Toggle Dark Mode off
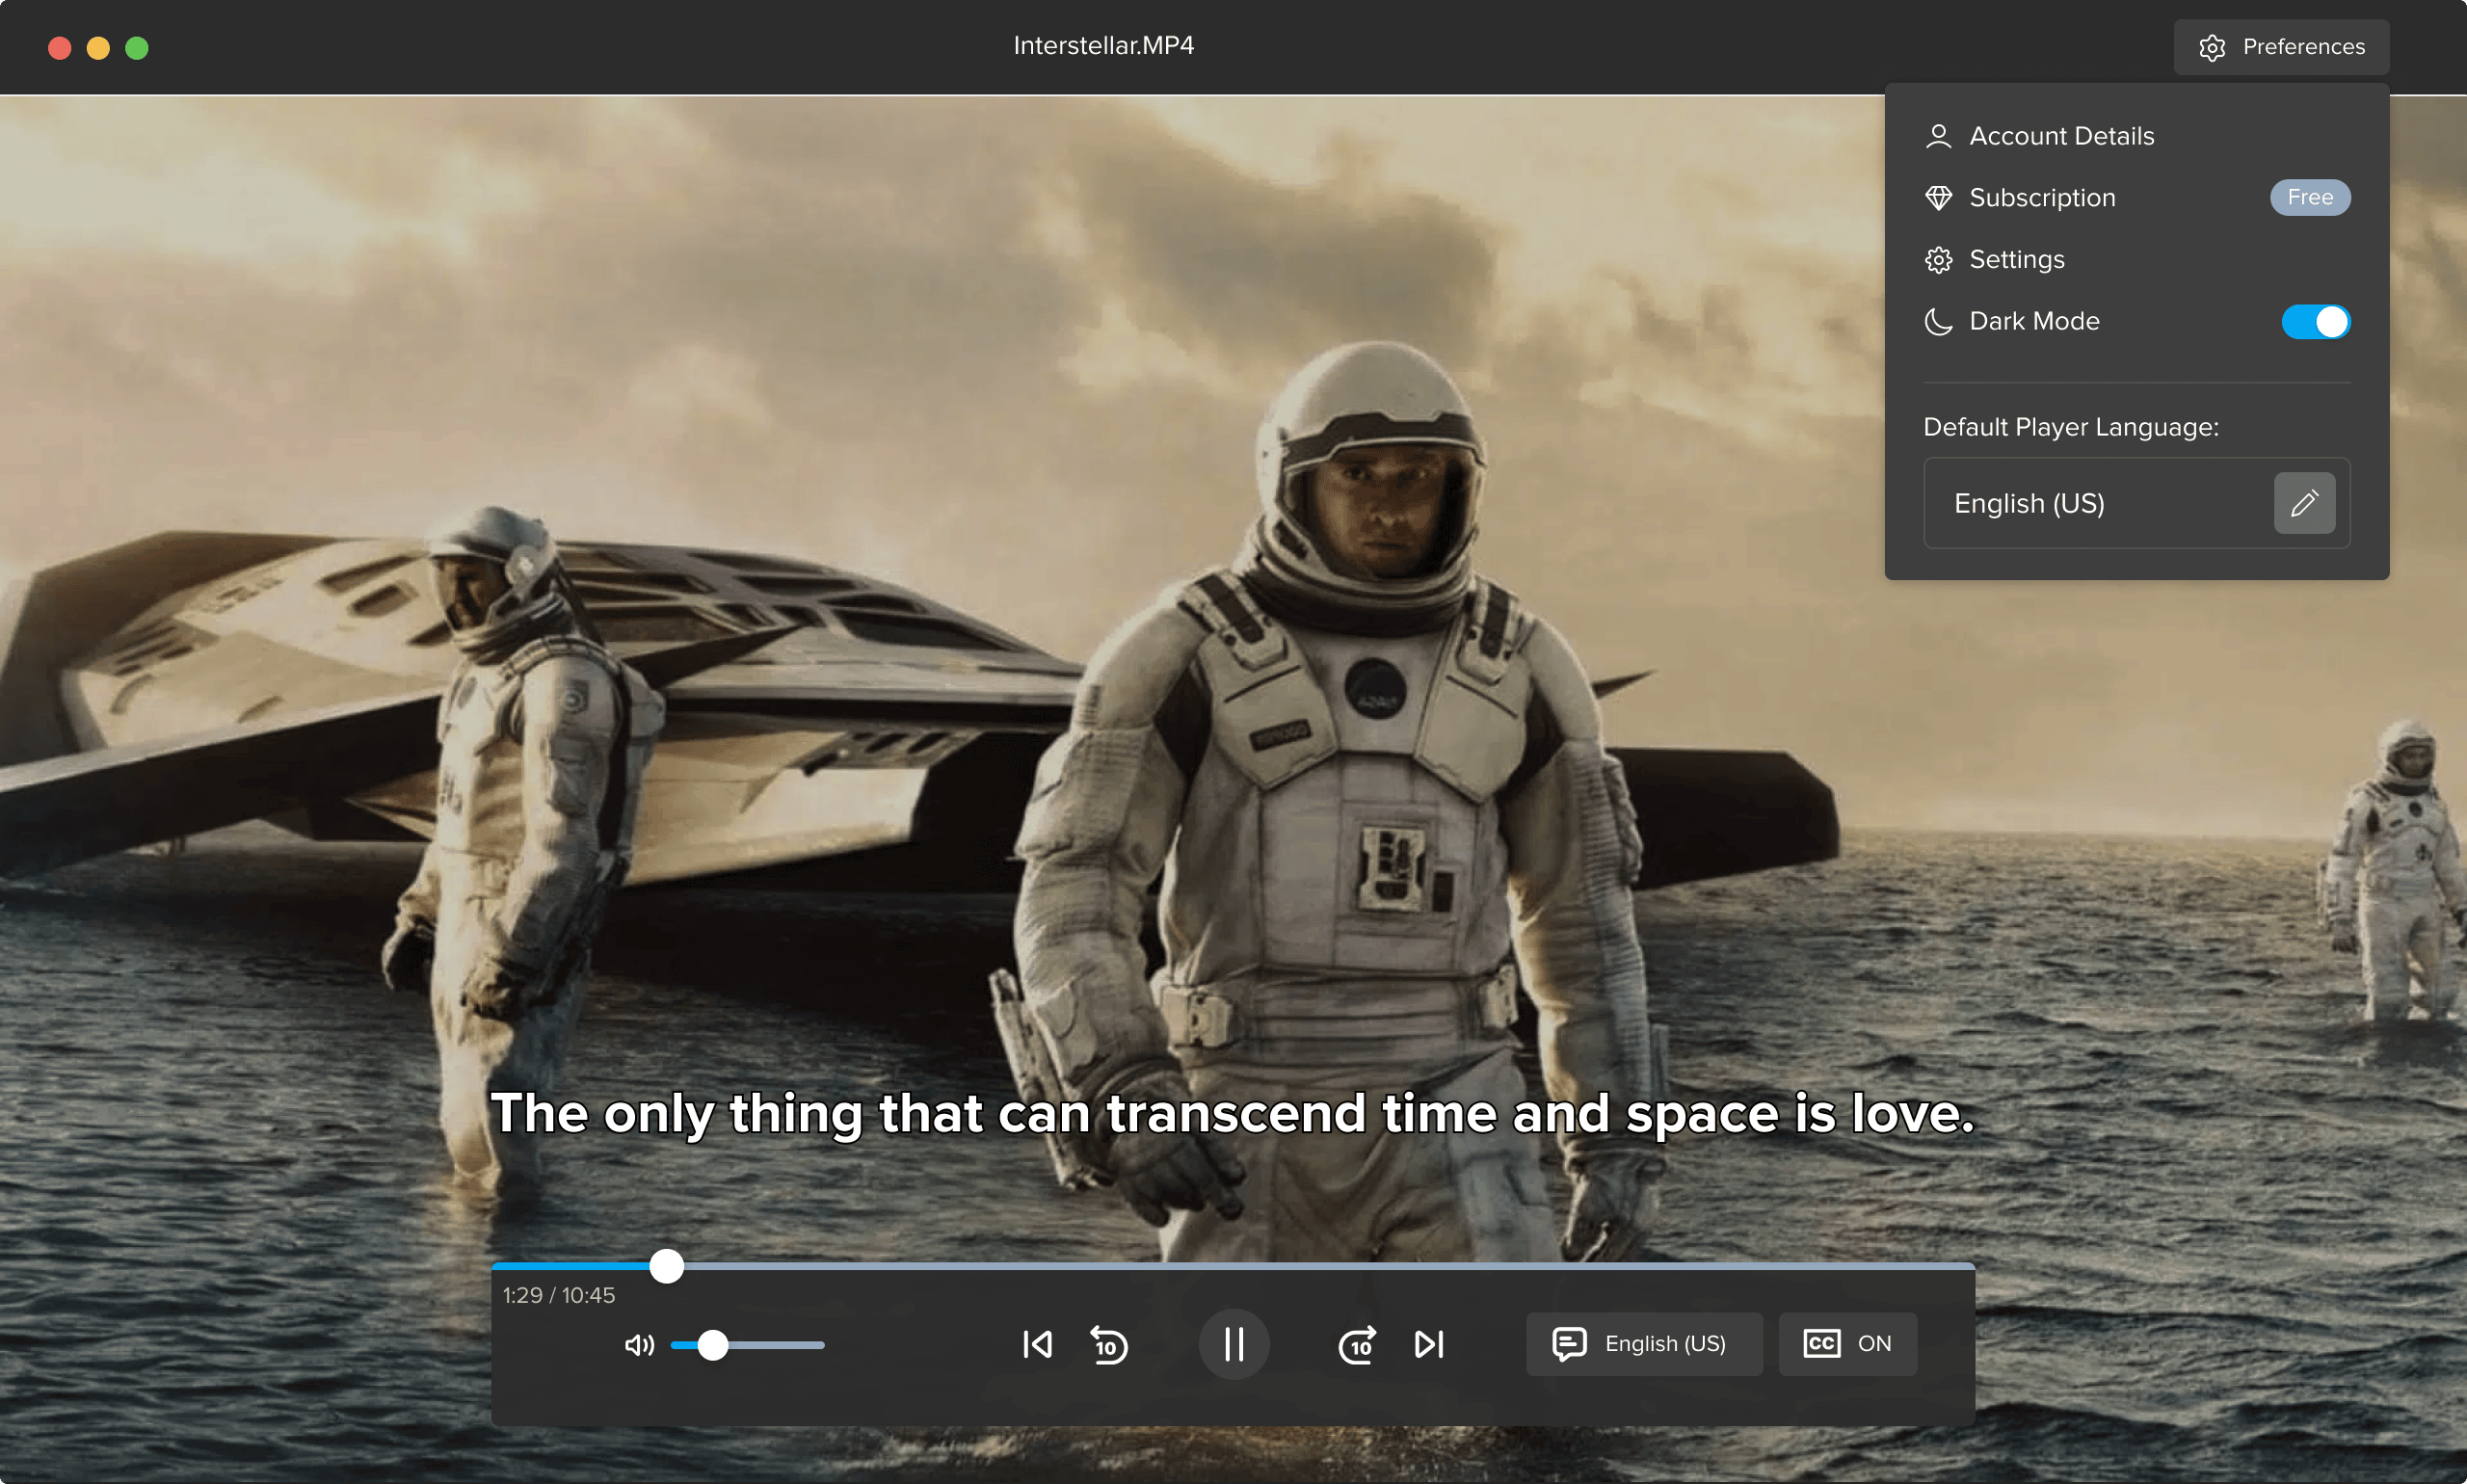This screenshot has width=2467, height=1484. [x=2315, y=321]
